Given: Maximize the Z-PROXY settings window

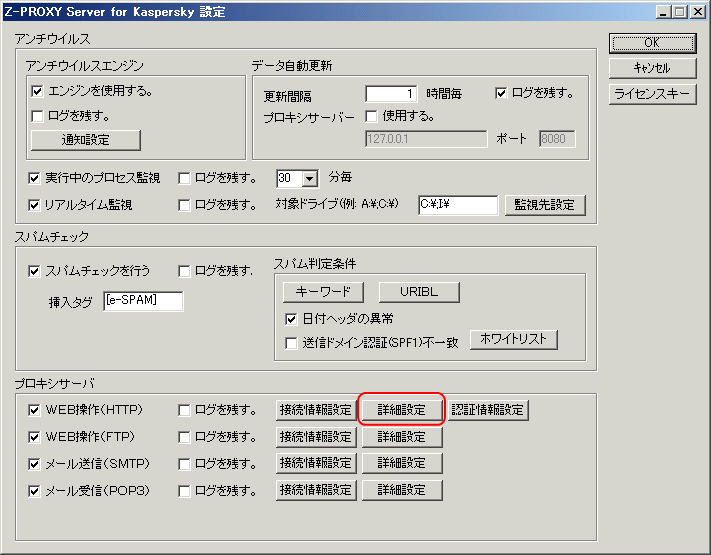Looking at the screenshot, I should pyautogui.click(x=680, y=12).
